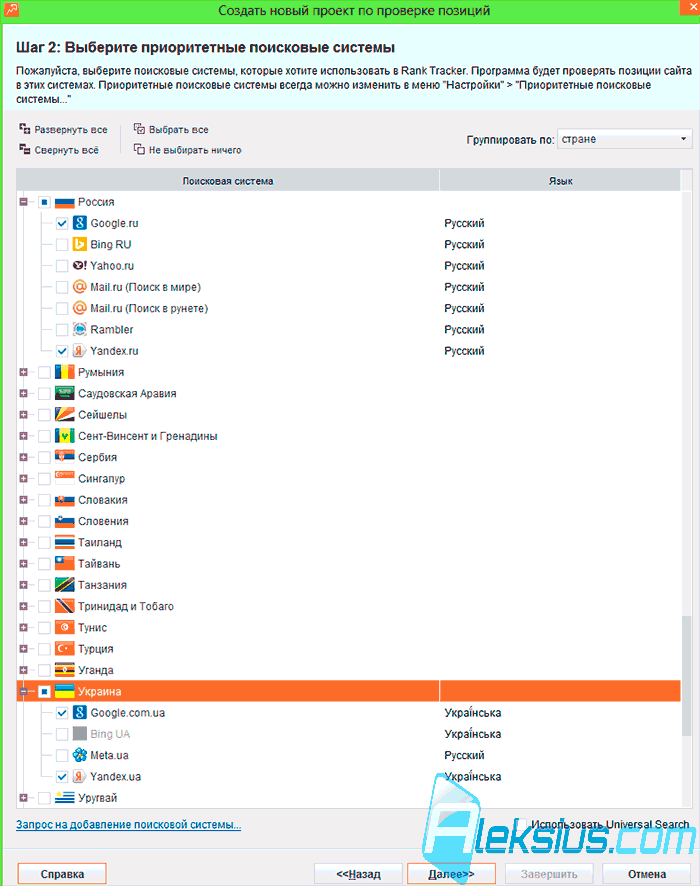Click the Trinidad and Tobago flag icon
Image resolution: width=700 pixels, height=886 pixels.
[x=64, y=606]
